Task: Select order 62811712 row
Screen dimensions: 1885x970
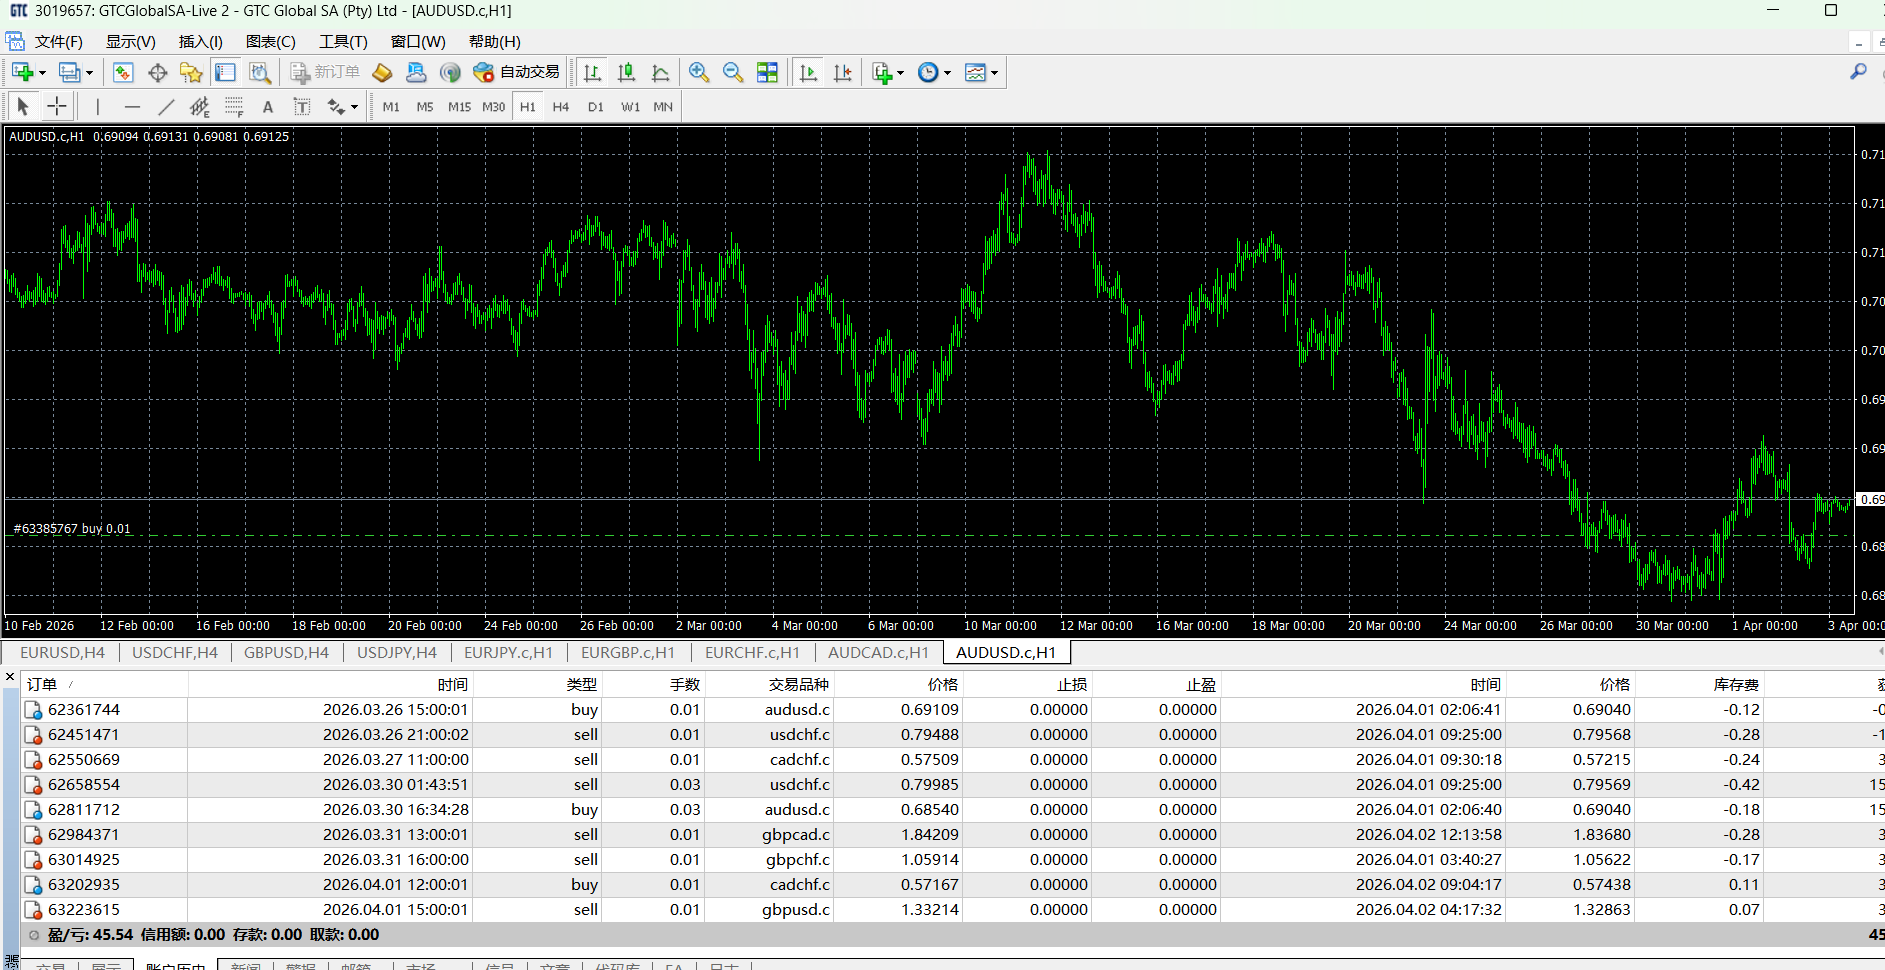Action: pos(84,810)
